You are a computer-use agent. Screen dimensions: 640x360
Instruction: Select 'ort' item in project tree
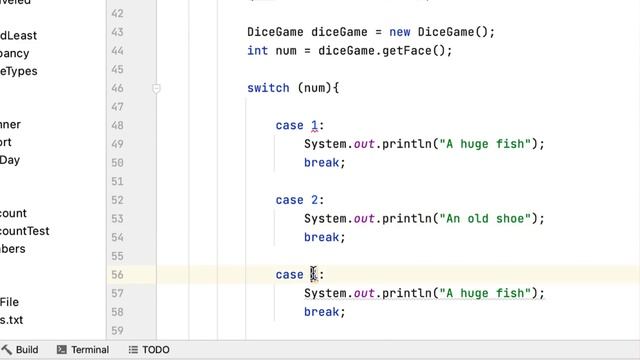6,142
